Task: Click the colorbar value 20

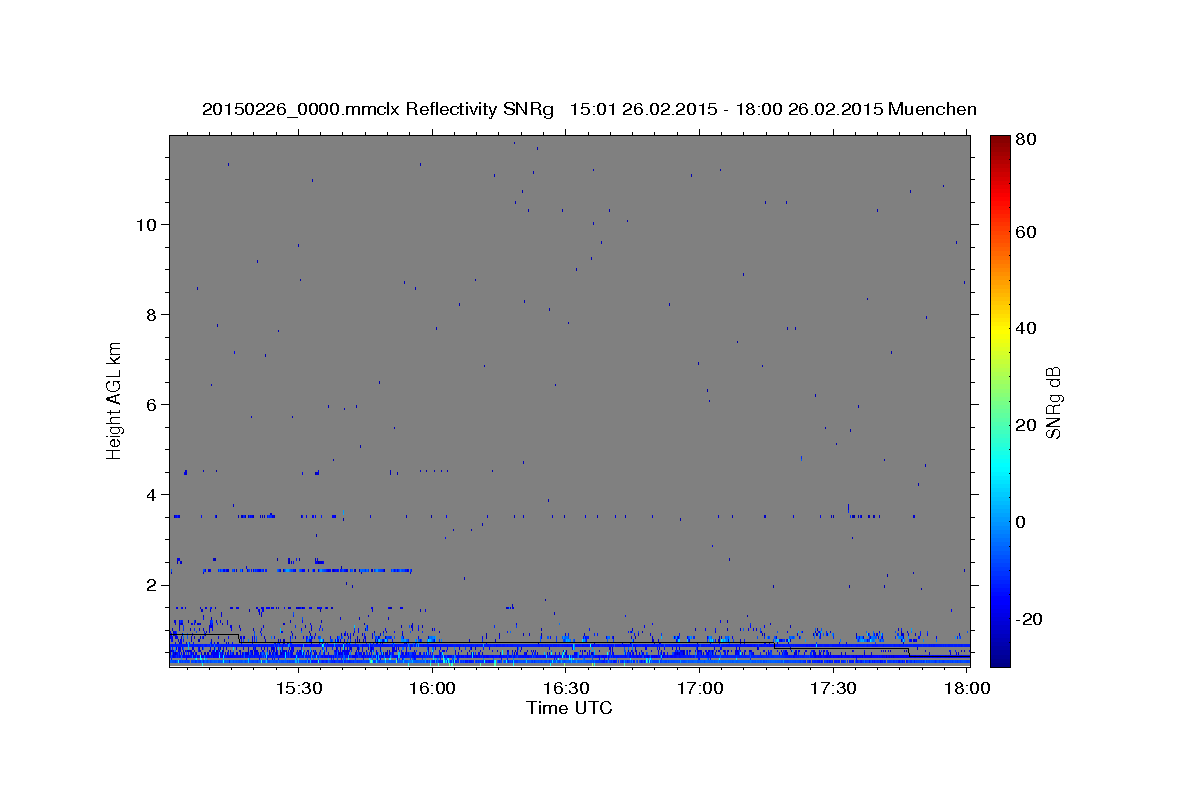Action: pyautogui.click(x=1026, y=425)
